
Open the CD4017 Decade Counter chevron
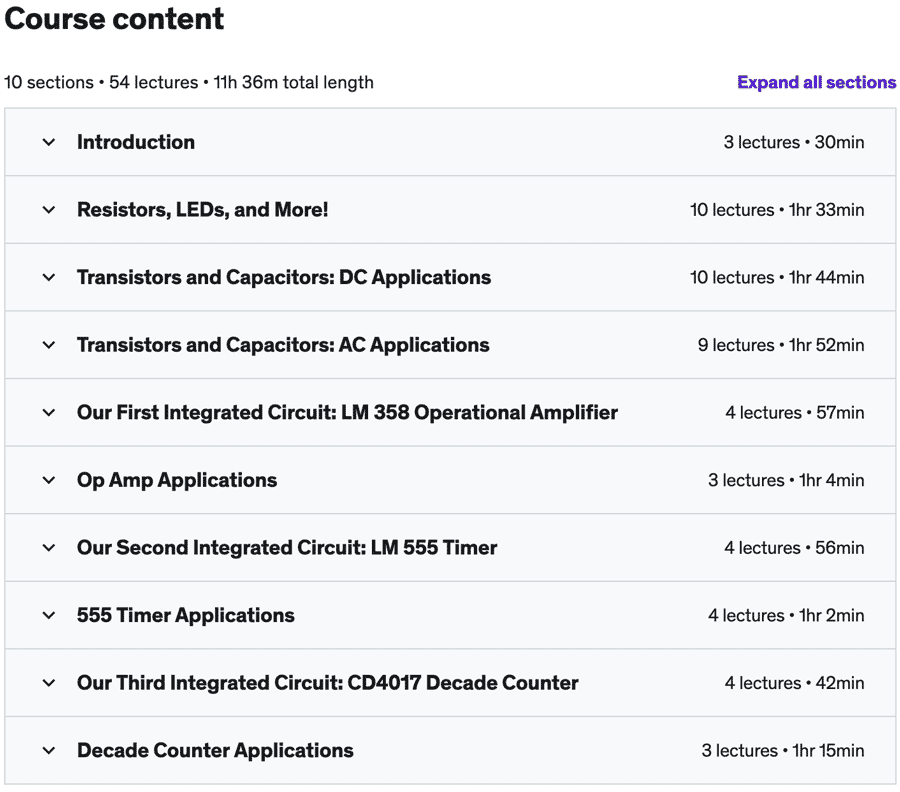click(x=49, y=683)
